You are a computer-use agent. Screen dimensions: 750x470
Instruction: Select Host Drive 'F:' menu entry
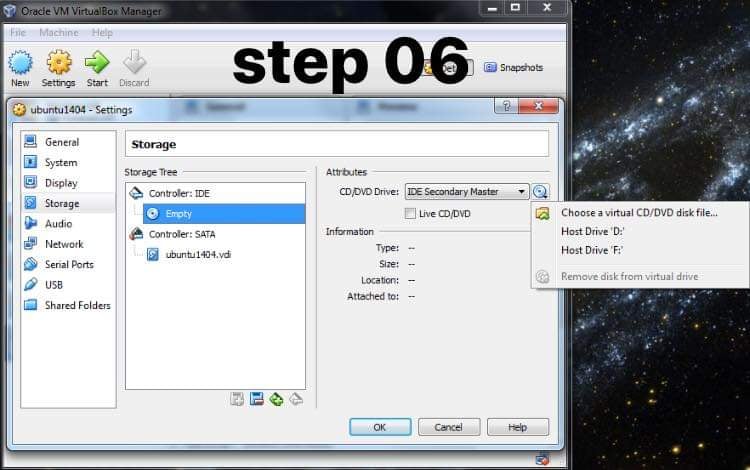pos(640,250)
